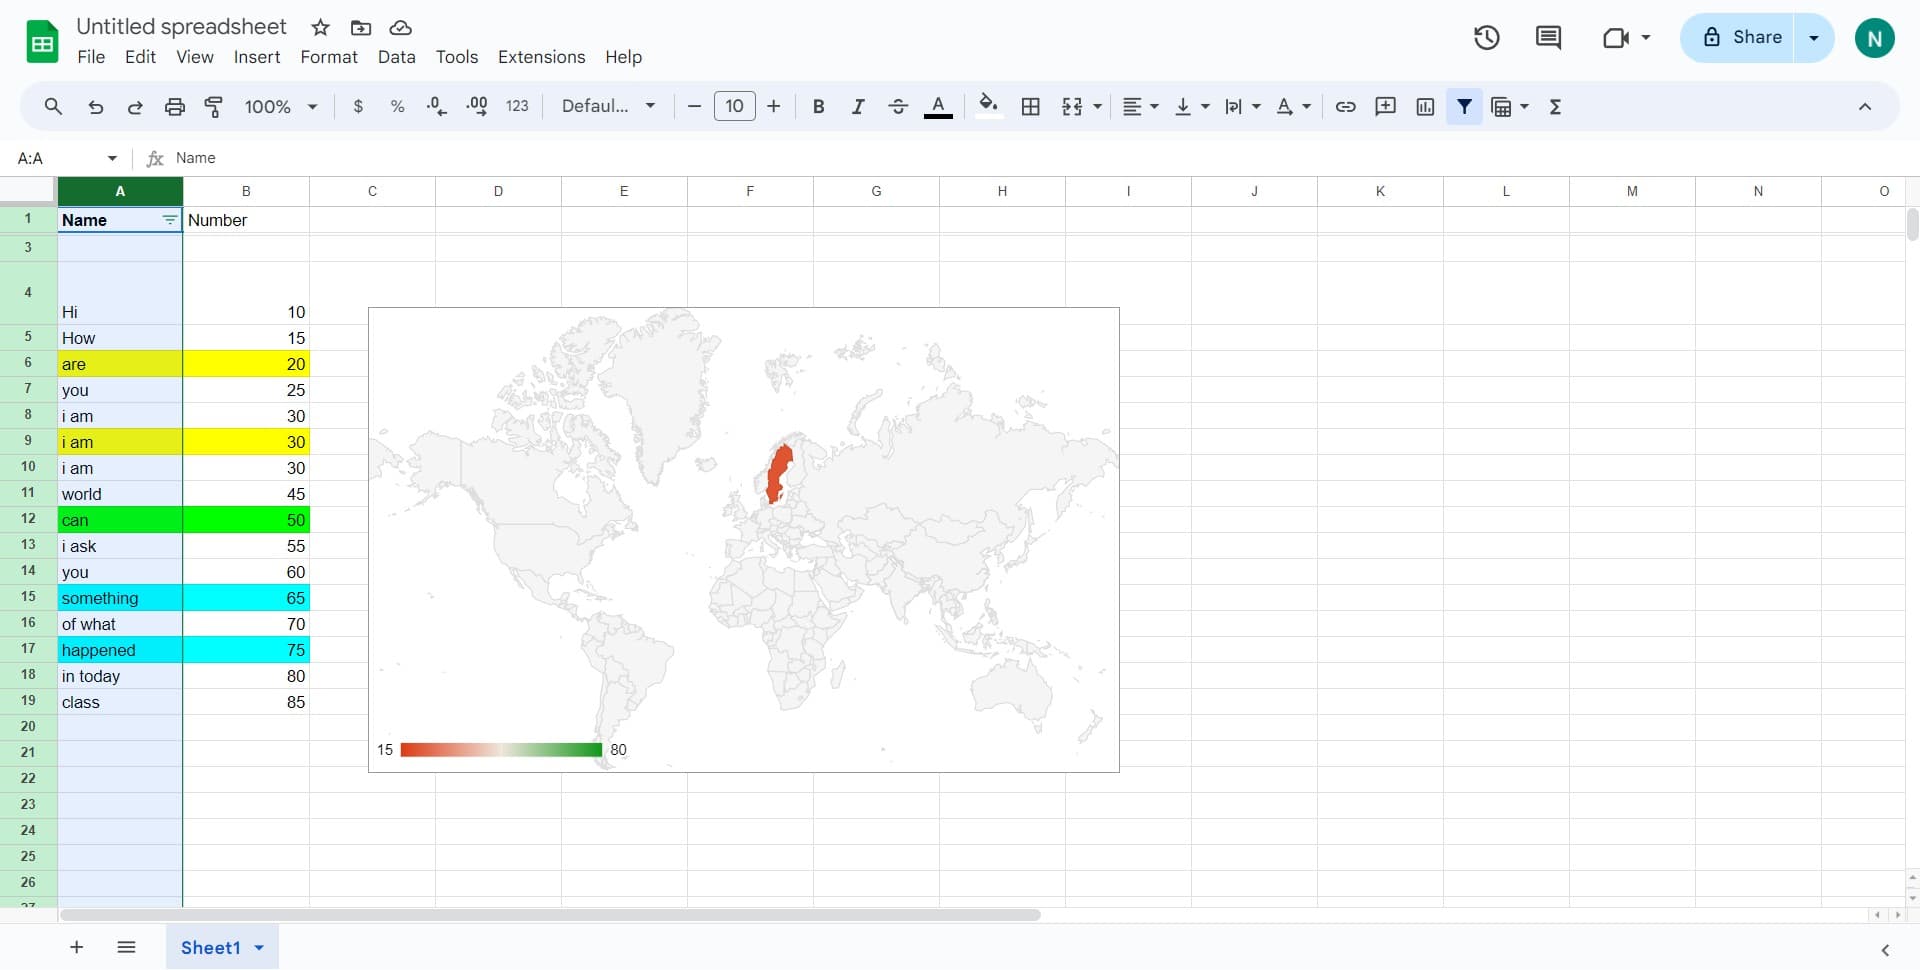The height and width of the screenshot is (970, 1920).
Task: Collapse the toolbar with the chevron
Action: click(1865, 105)
